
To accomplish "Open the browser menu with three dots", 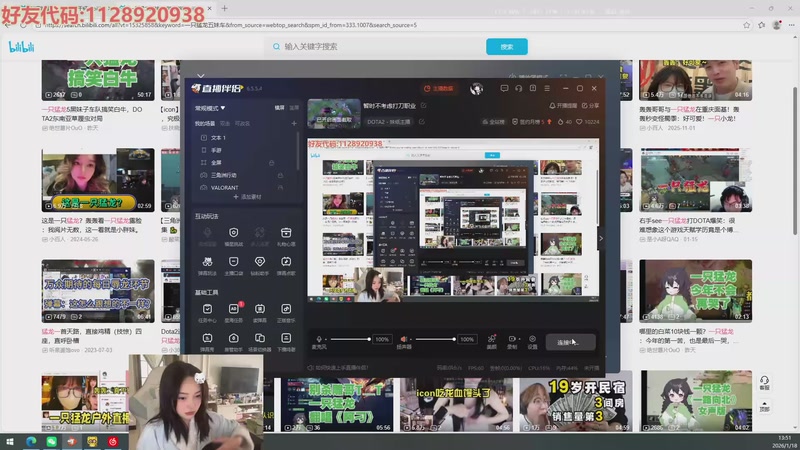I will coord(791,24).
